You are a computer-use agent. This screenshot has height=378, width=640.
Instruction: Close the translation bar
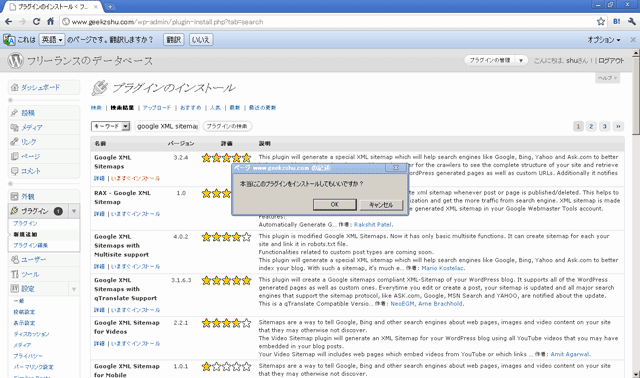tap(633, 40)
